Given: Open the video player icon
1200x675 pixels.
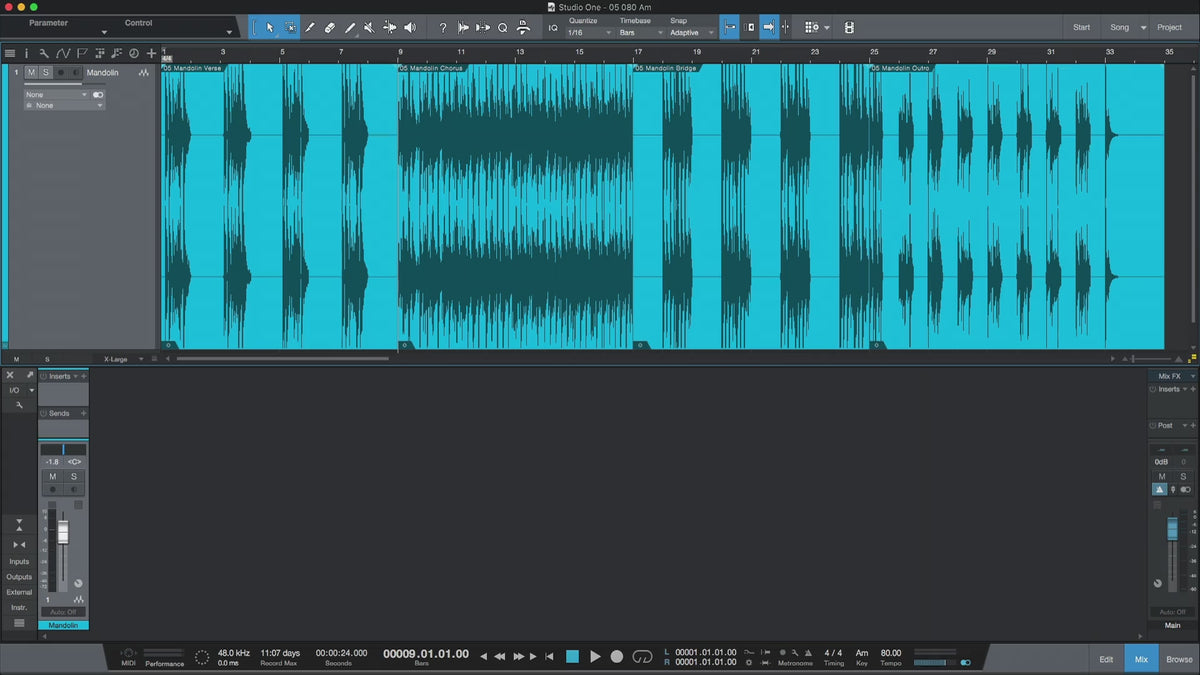Looking at the screenshot, I should tap(849, 27).
